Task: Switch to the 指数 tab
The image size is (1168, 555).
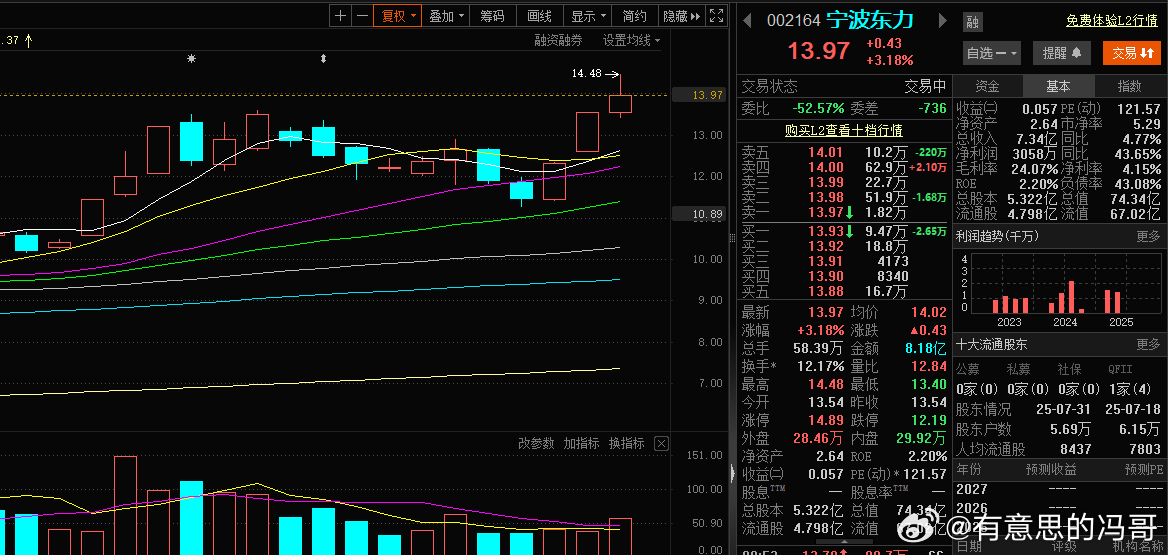Action: [x=1129, y=86]
